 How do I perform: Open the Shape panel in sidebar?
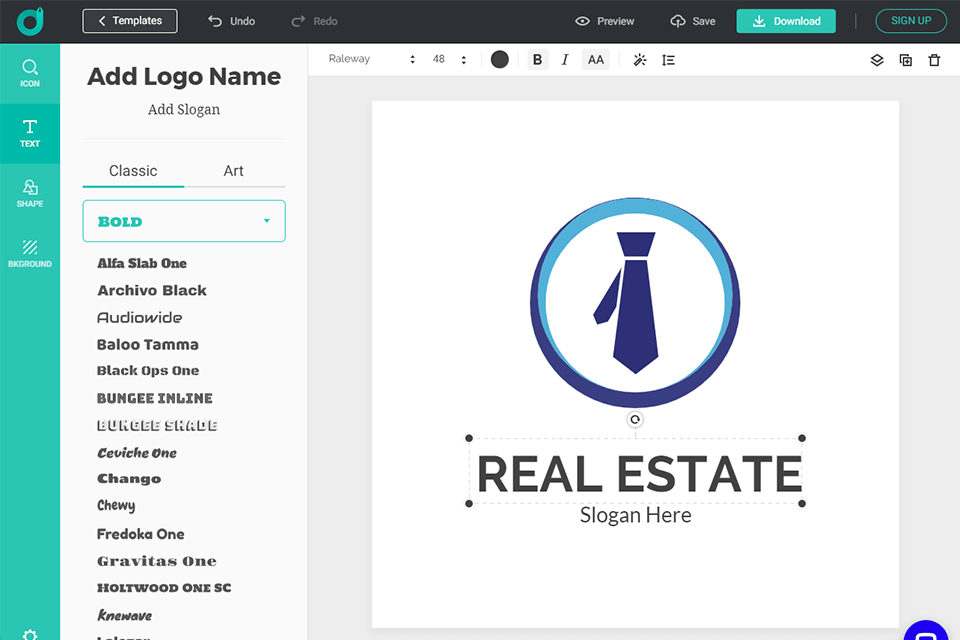[x=29, y=194]
